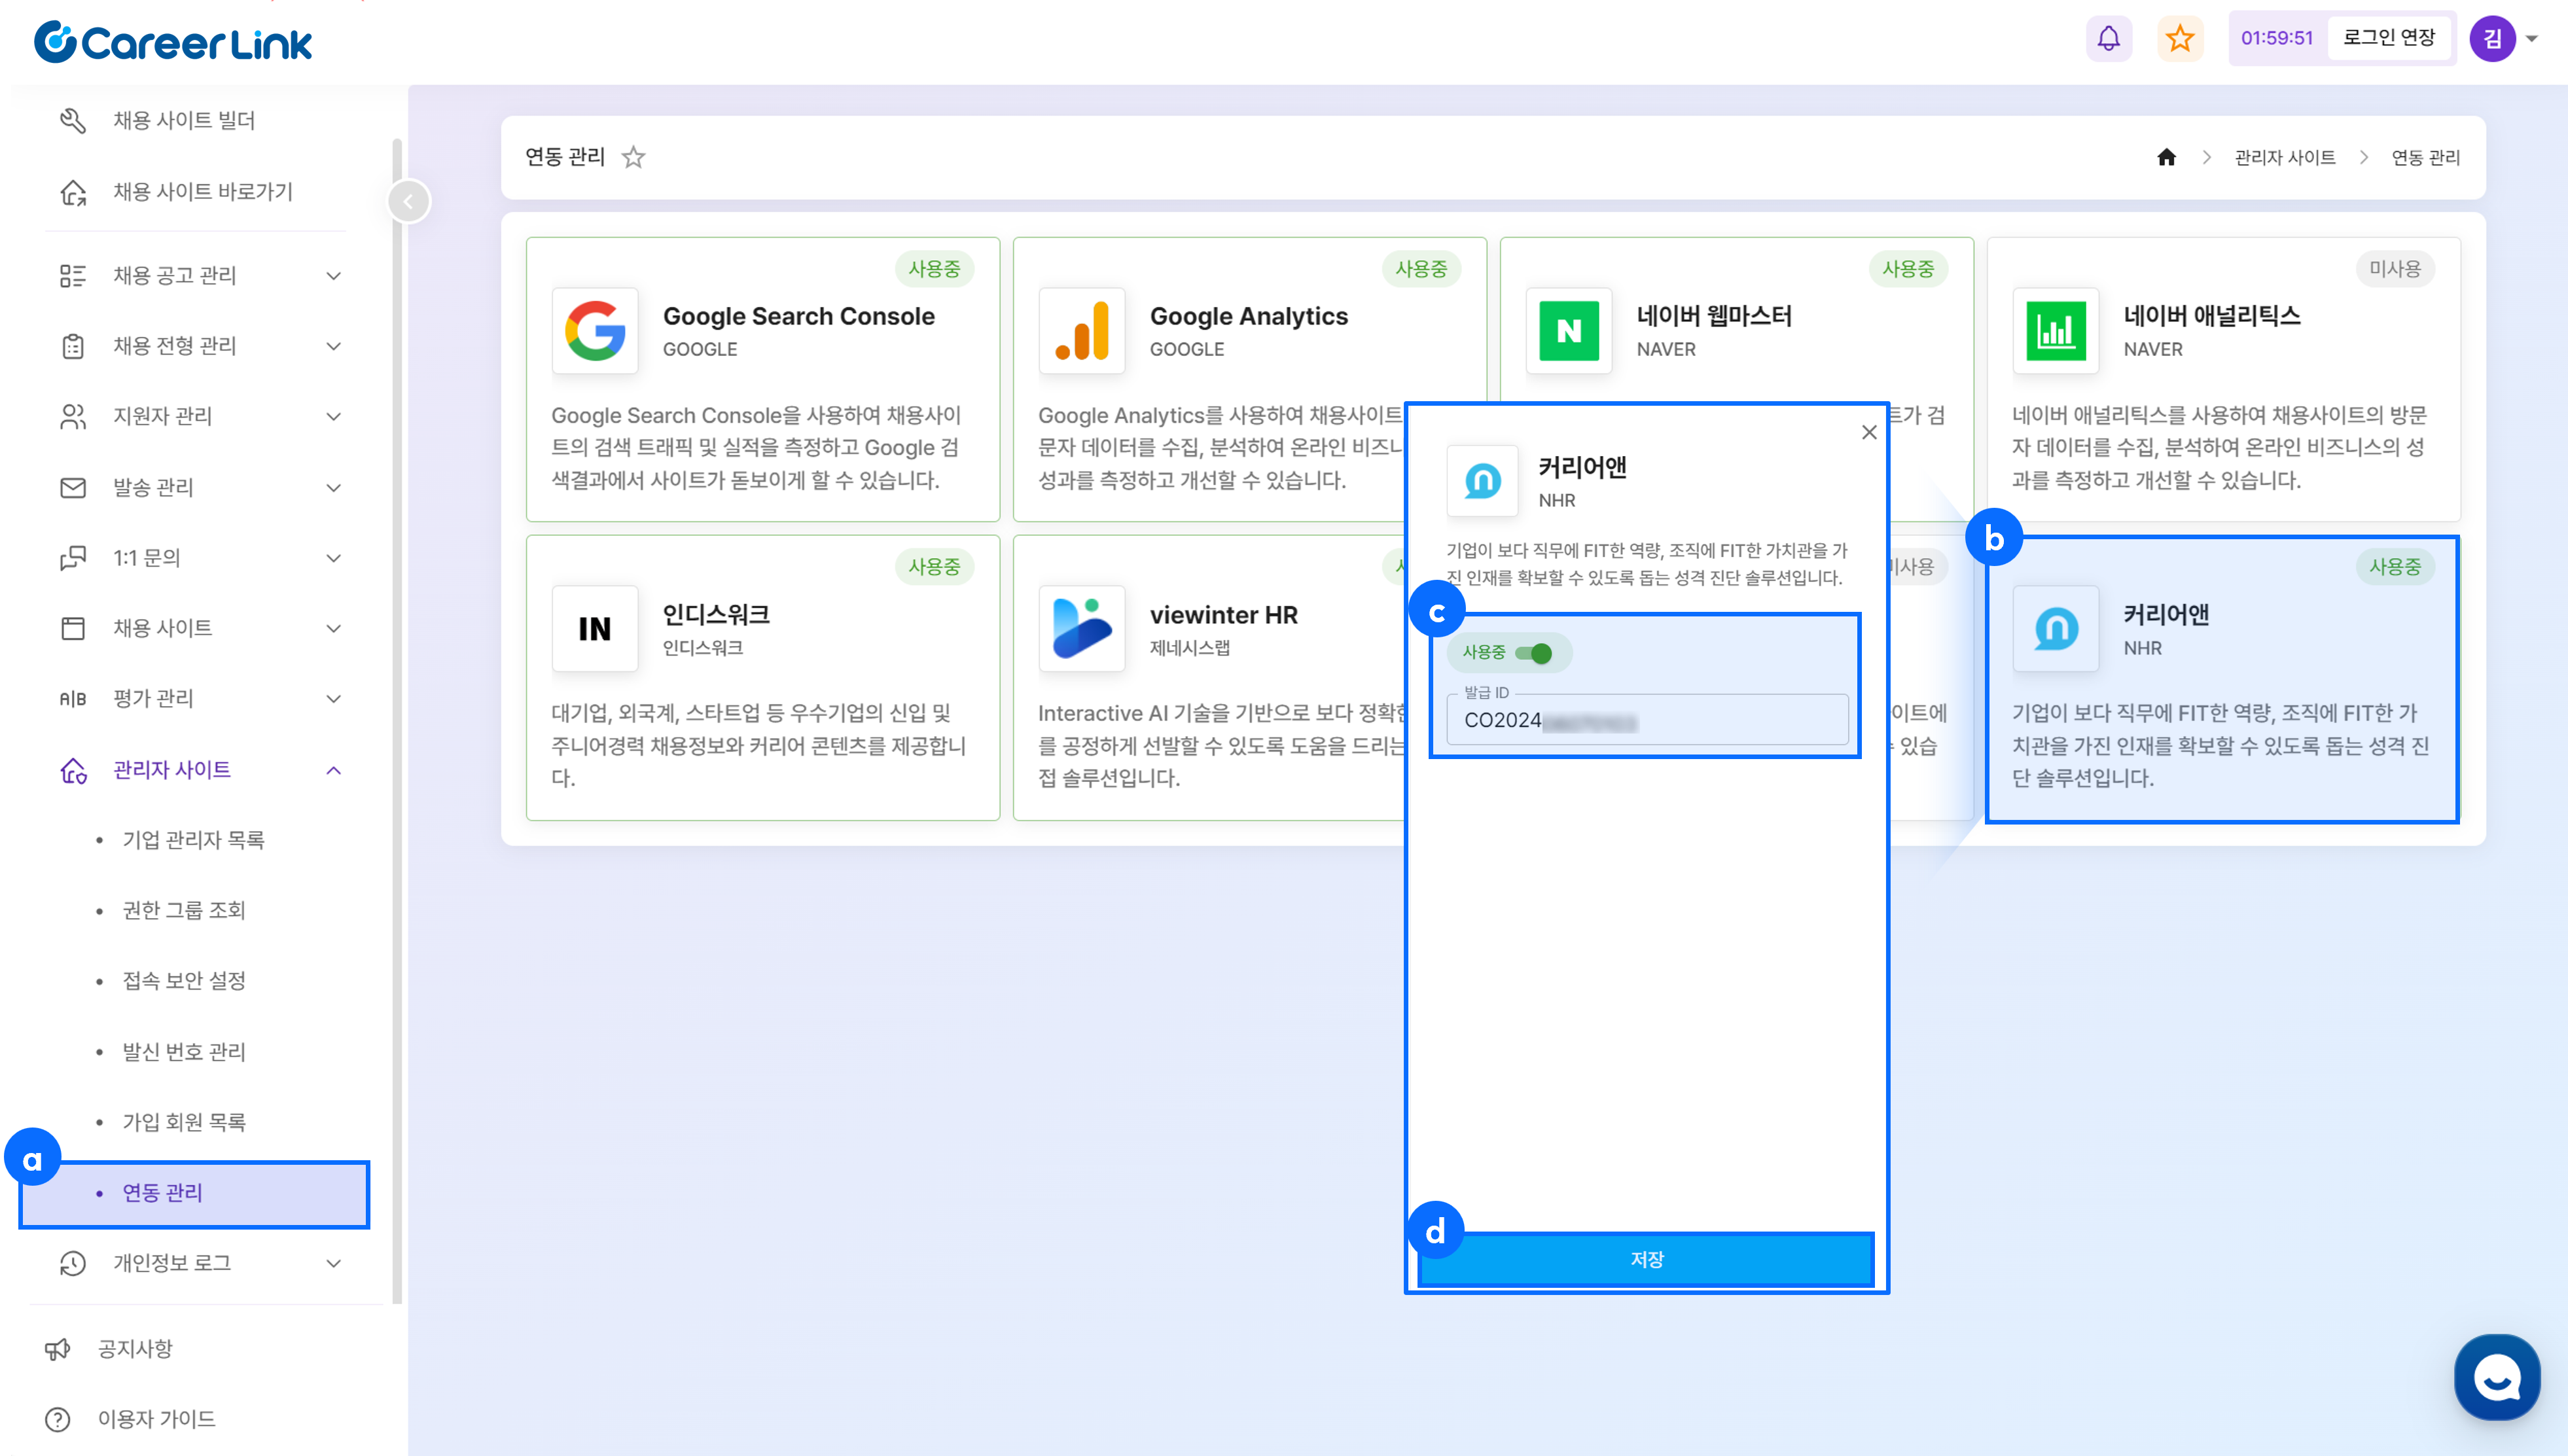2568x1456 pixels.
Task: Click 사용중 badge on Google Search Console
Action: pos(934,269)
